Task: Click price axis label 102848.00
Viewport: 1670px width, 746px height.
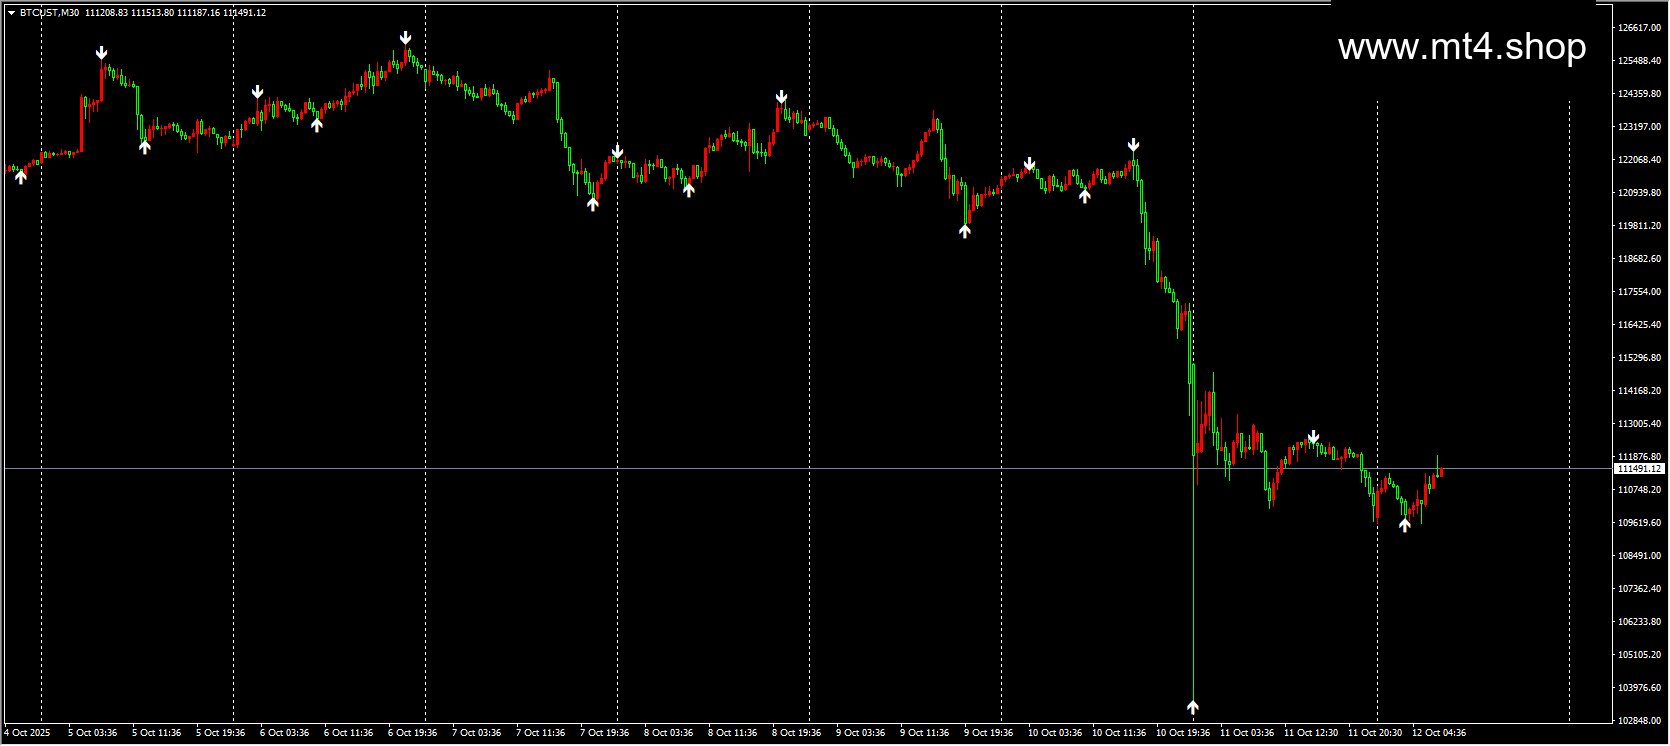Action: click(1640, 721)
